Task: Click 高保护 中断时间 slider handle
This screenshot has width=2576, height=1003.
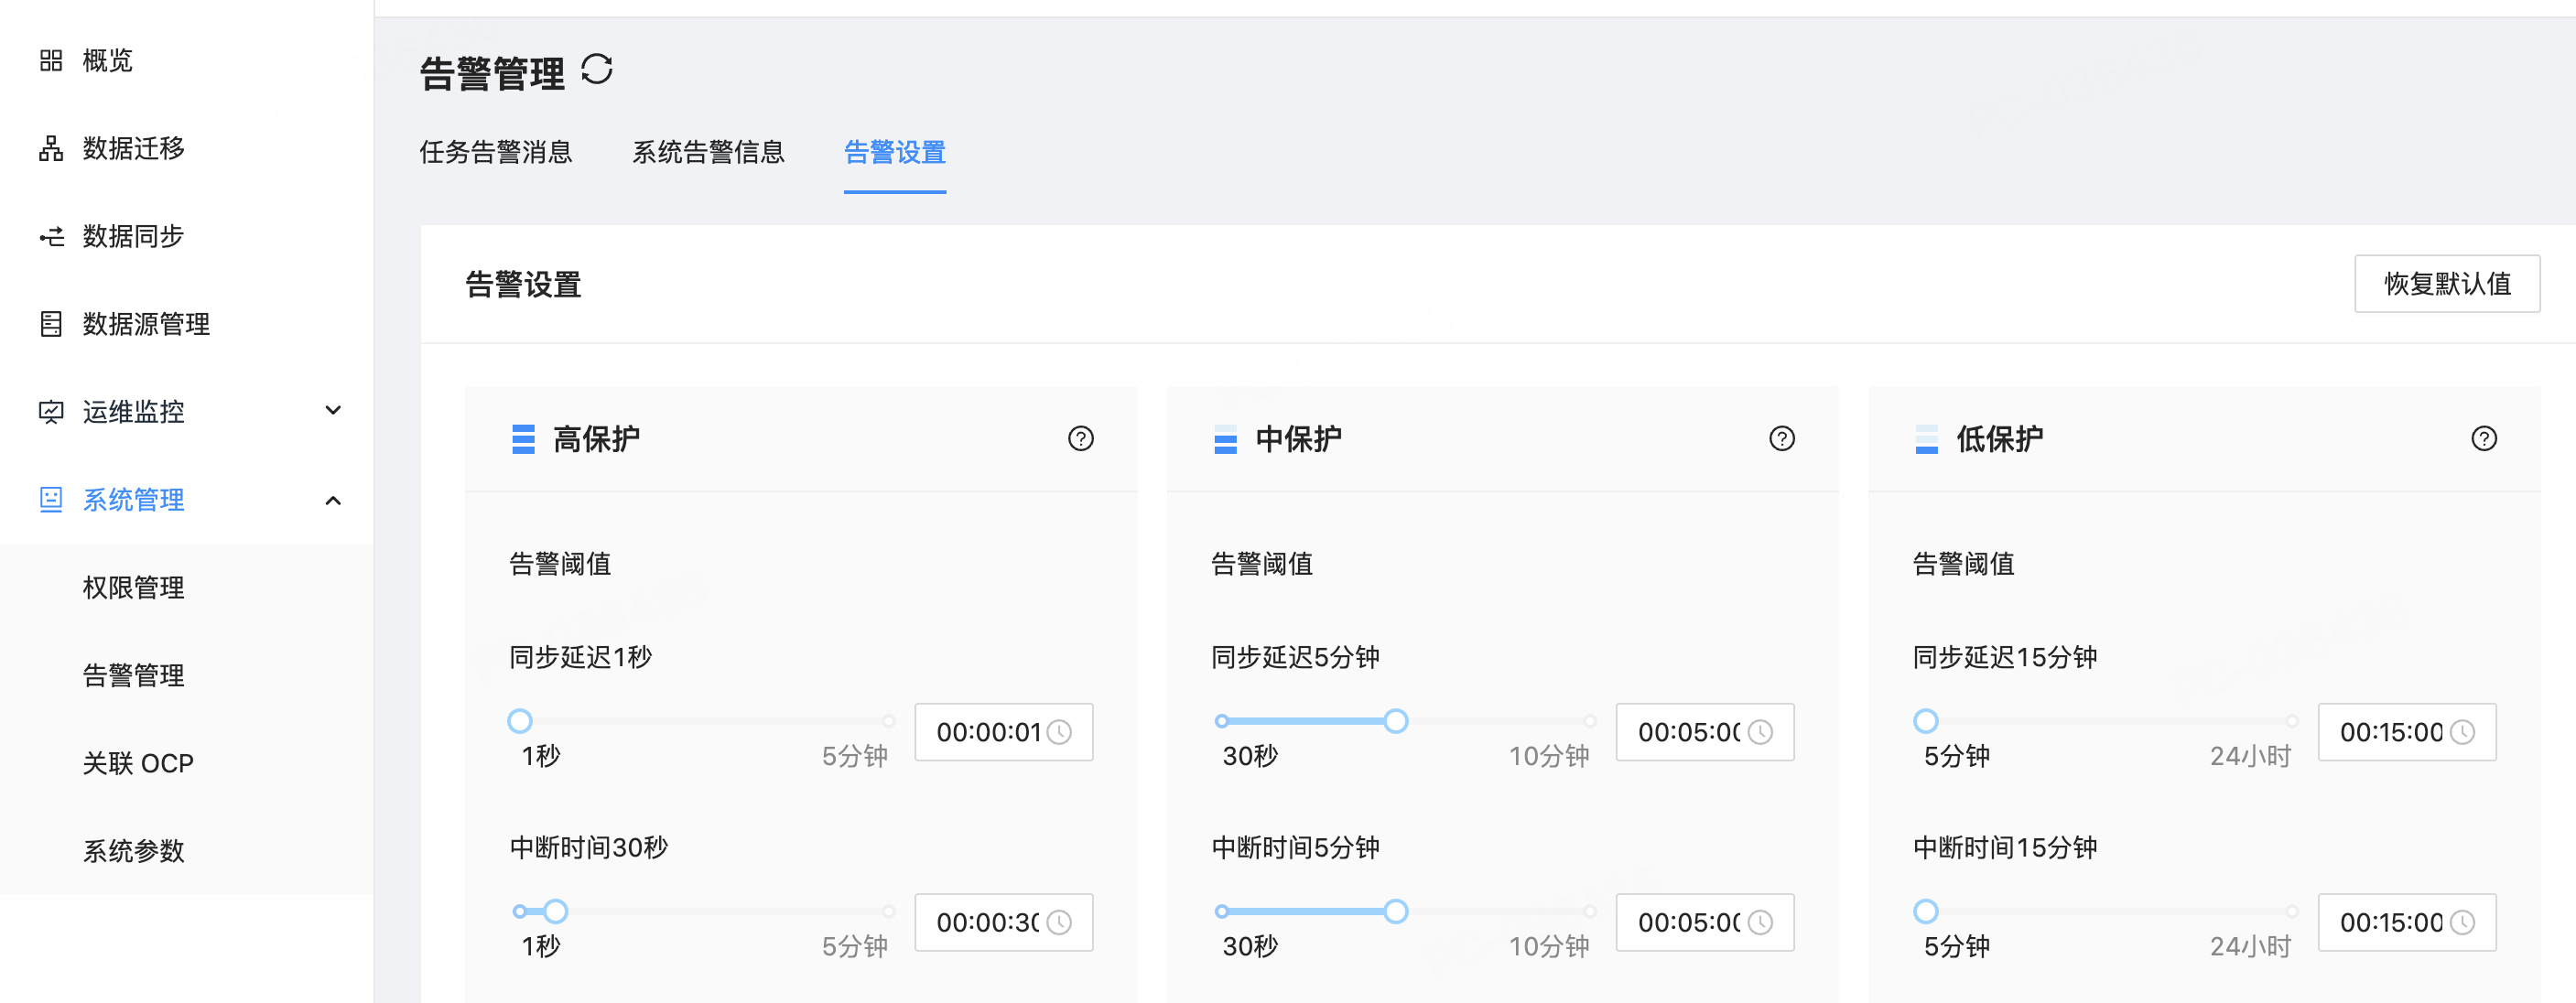Action: point(556,911)
